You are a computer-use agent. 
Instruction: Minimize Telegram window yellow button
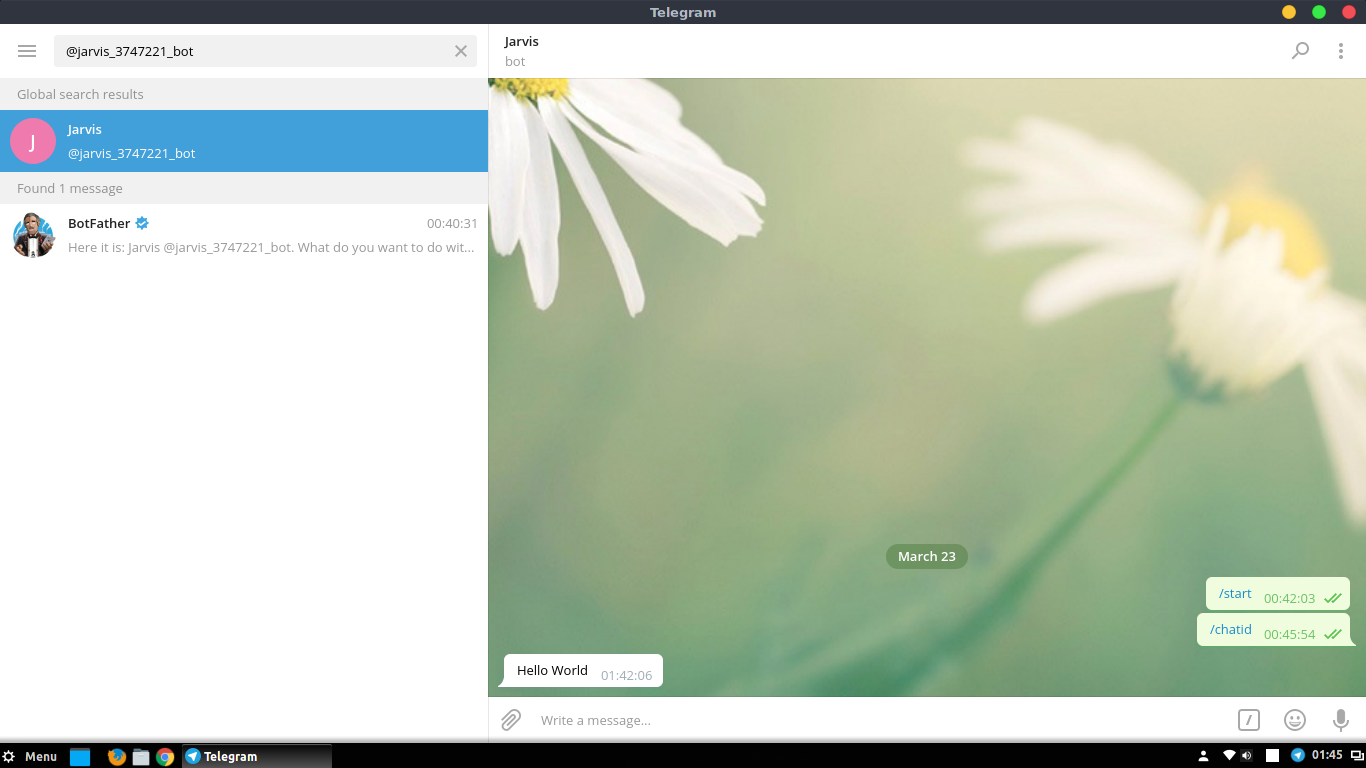pyautogui.click(x=1289, y=12)
